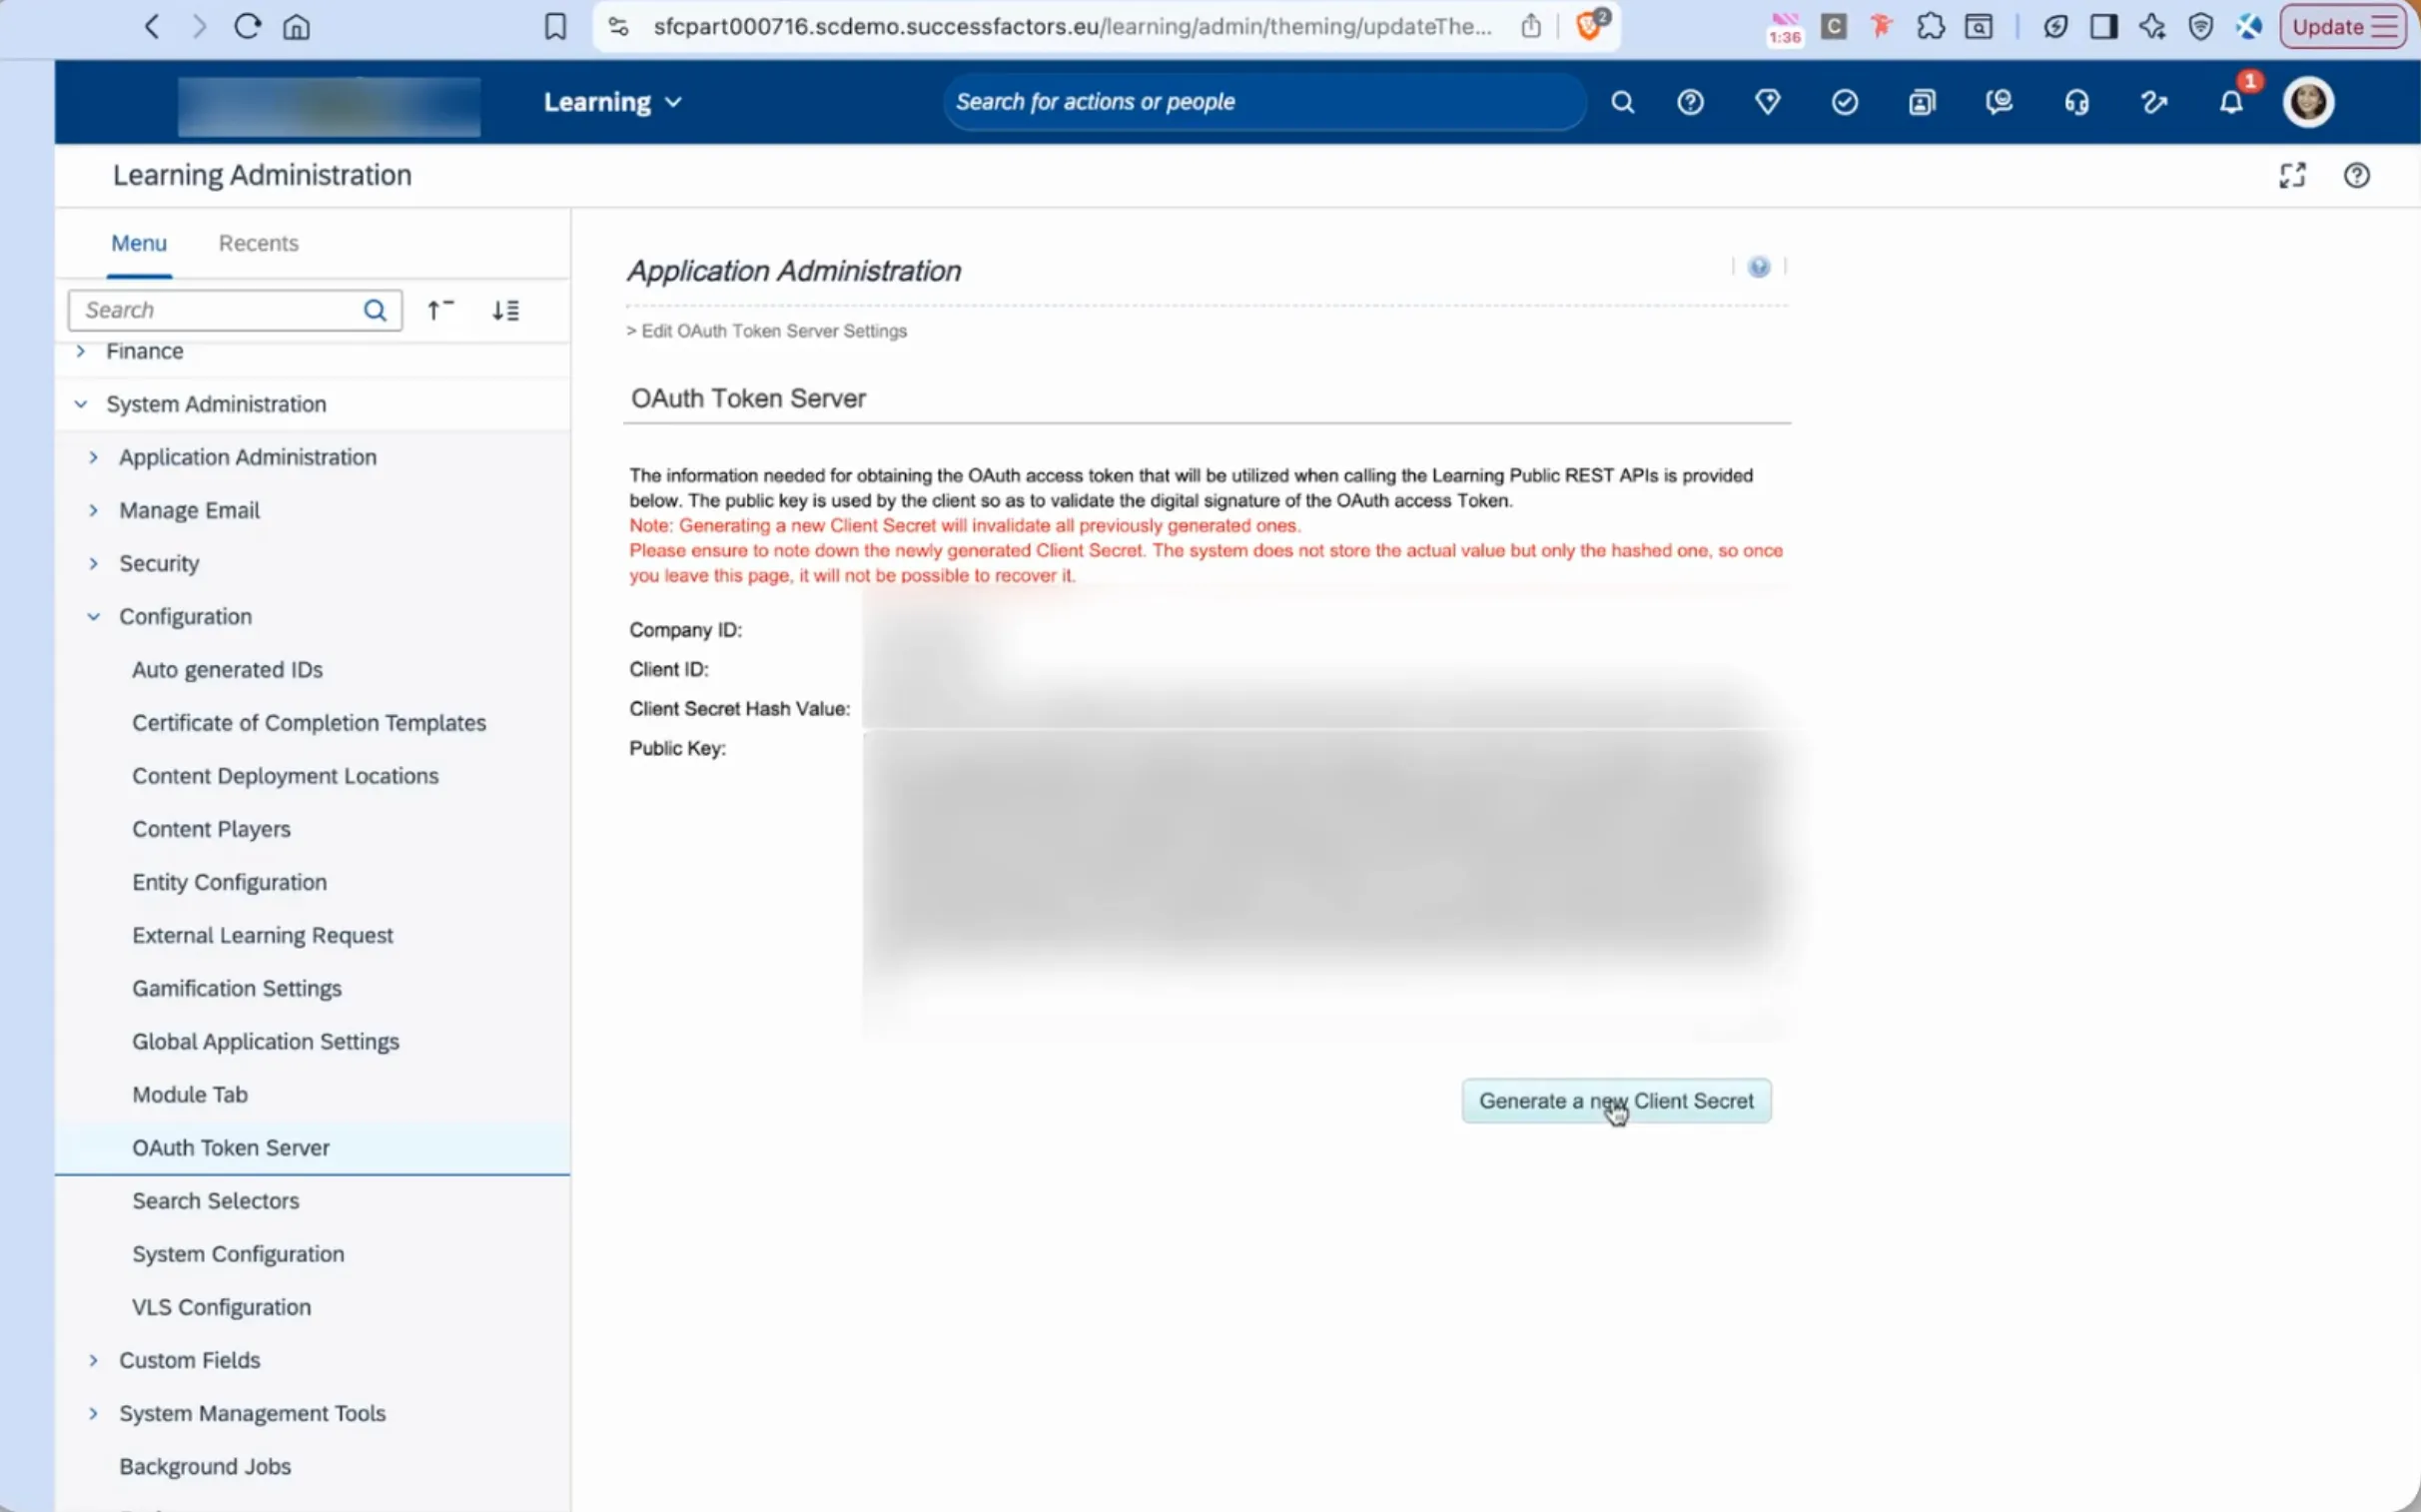Image resolution: width=2421 pixels, height=1512 pixels.
Task: Open the Learning module dropdown
Action: [x=612, y=102]
